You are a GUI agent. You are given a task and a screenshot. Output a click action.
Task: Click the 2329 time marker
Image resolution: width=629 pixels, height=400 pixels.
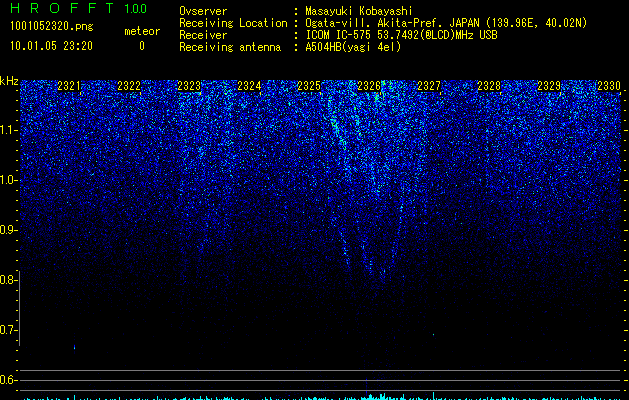click(549, 86)
